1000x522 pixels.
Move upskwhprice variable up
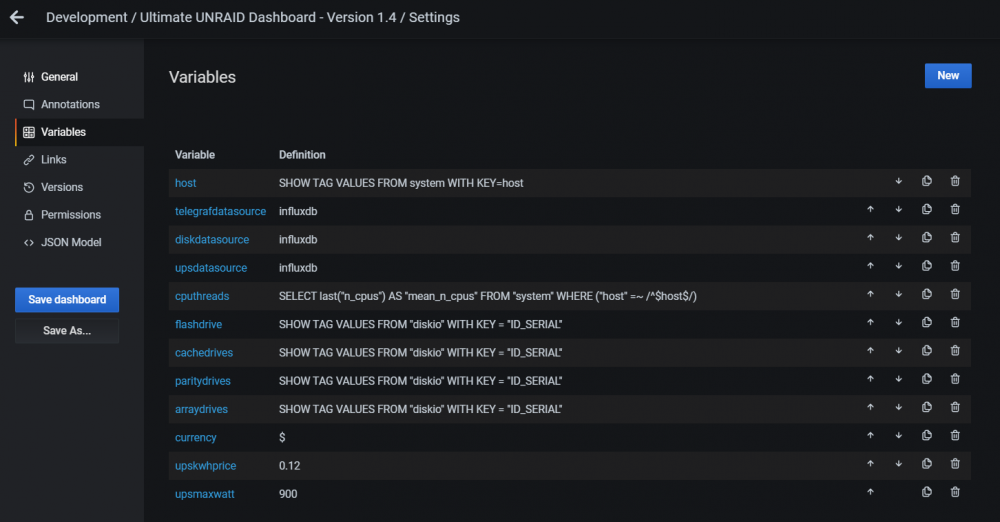(x=871, y=464)
